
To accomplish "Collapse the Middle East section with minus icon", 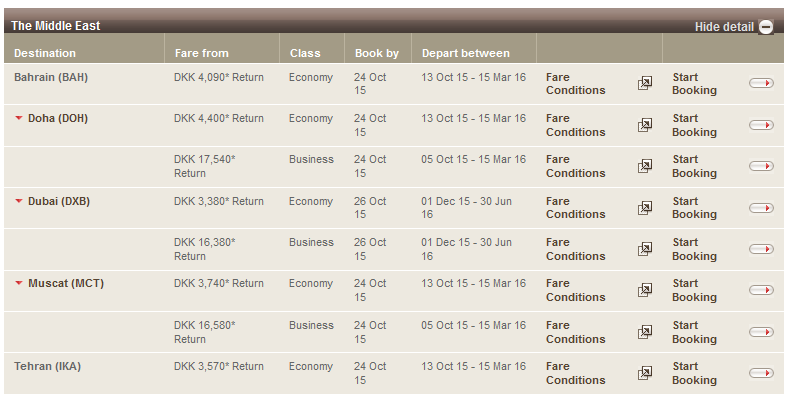I will [765, 27].
